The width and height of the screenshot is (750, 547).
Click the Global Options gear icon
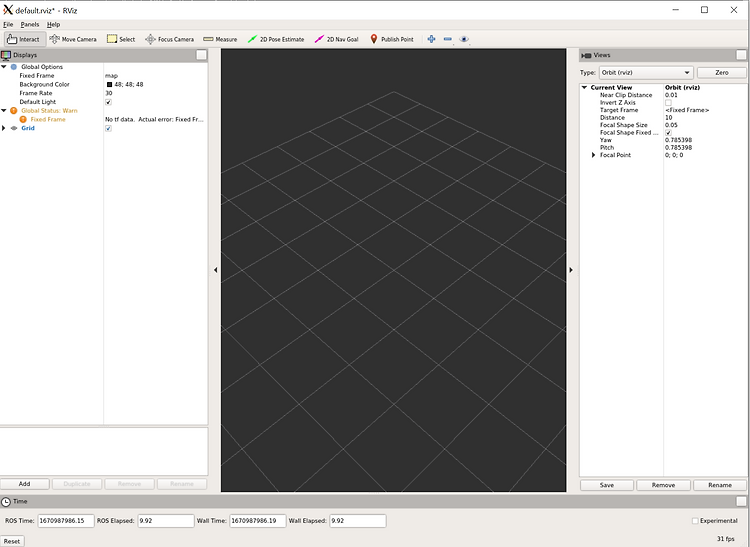coord(13,67)
